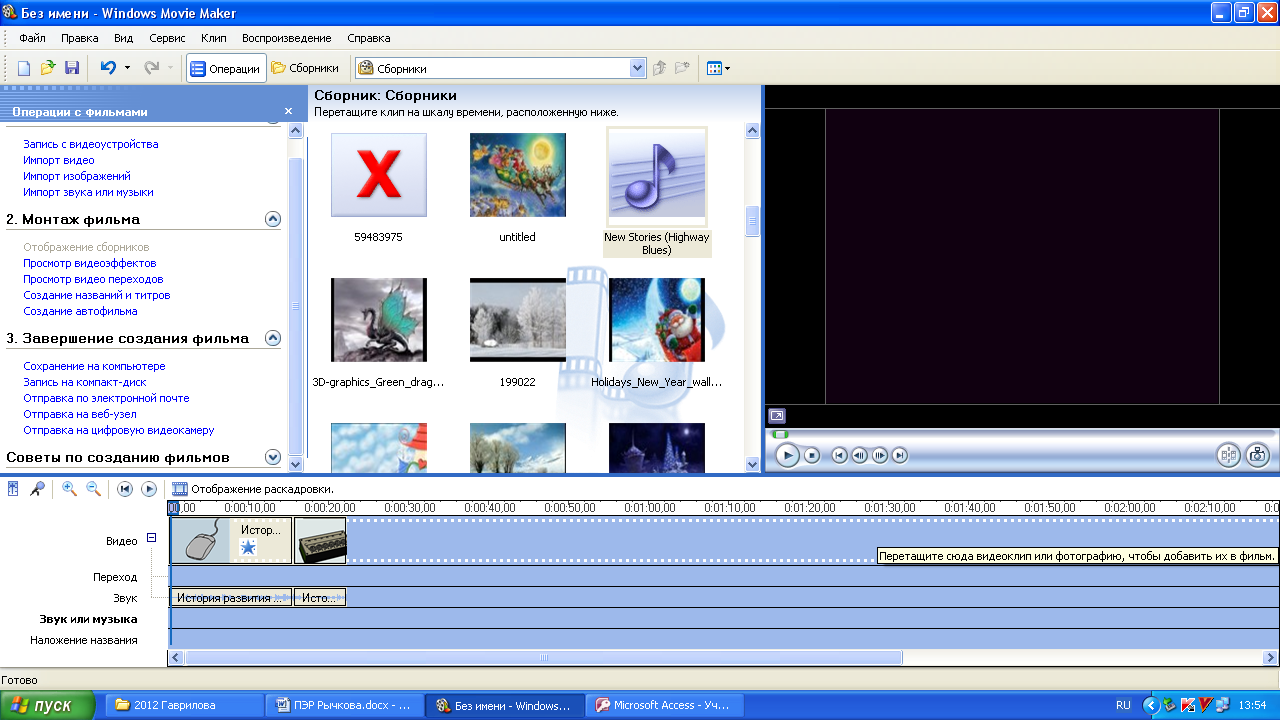Open the Справка menu
The width and height of the screenshot is (1280, 720).
pyautogui.click(x=368, y=38)
